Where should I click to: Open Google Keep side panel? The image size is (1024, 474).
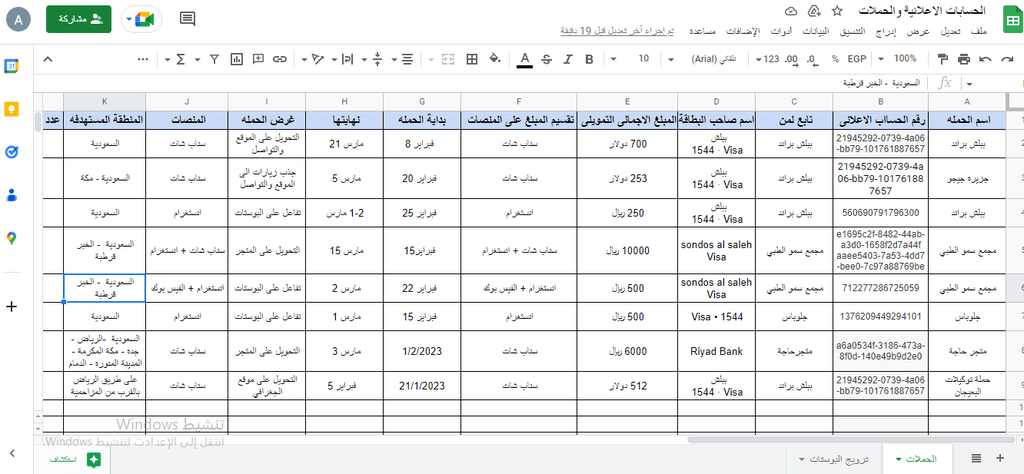11,109
